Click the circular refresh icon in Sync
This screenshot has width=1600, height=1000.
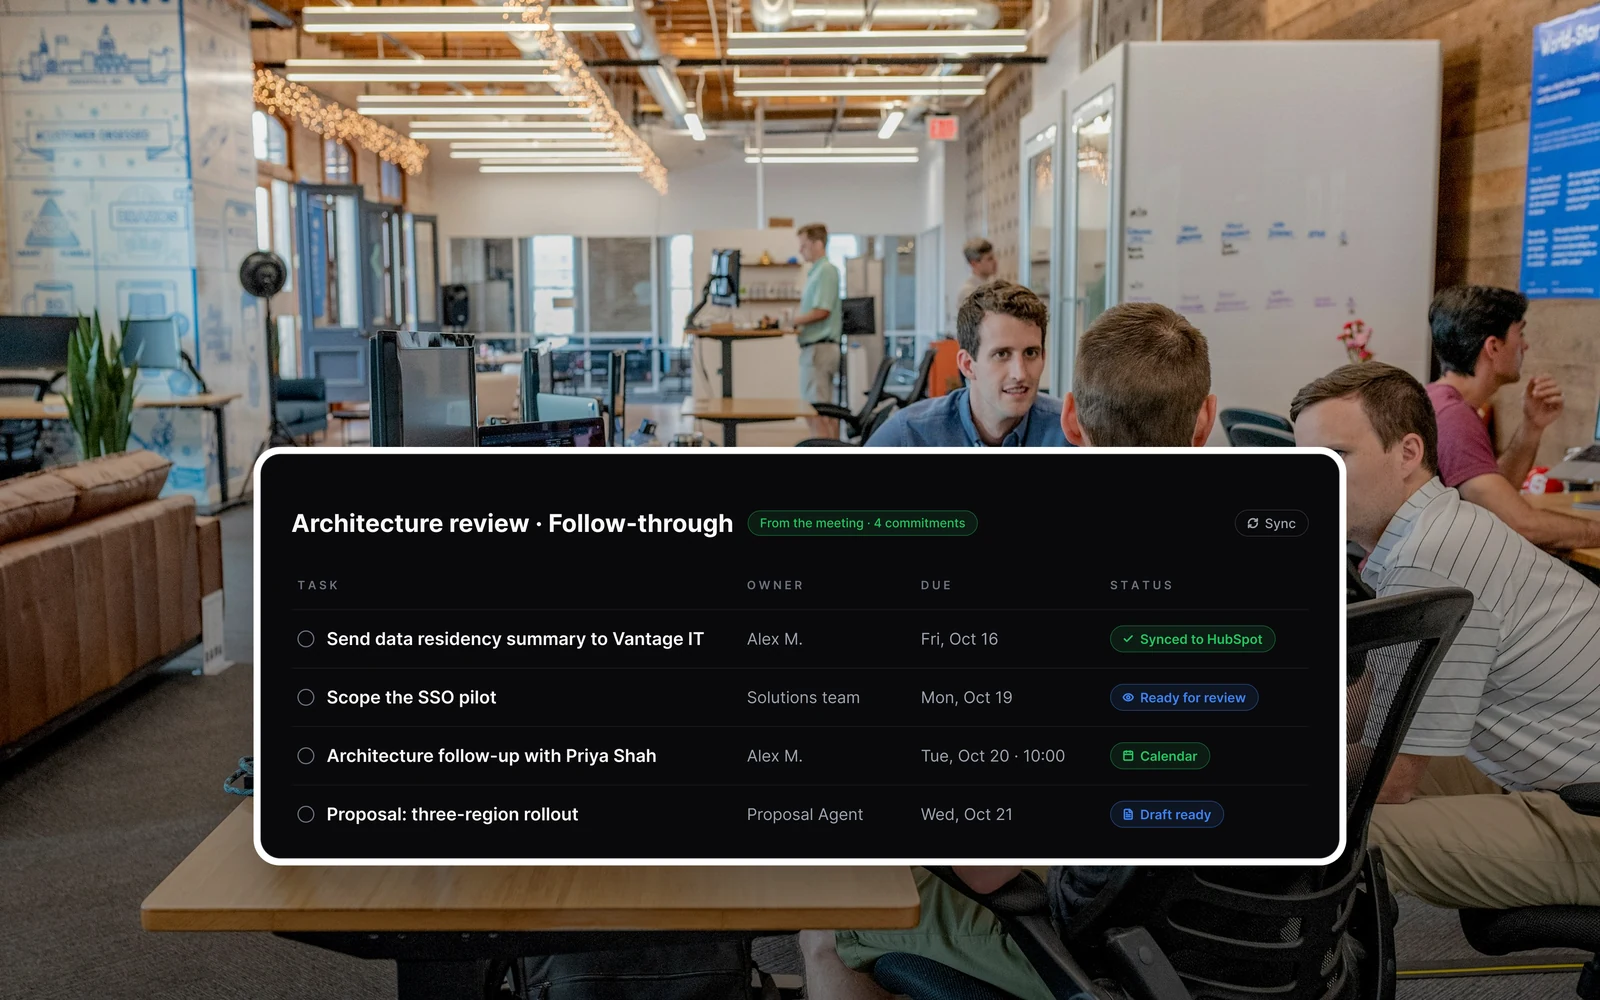pos(1252,523)
